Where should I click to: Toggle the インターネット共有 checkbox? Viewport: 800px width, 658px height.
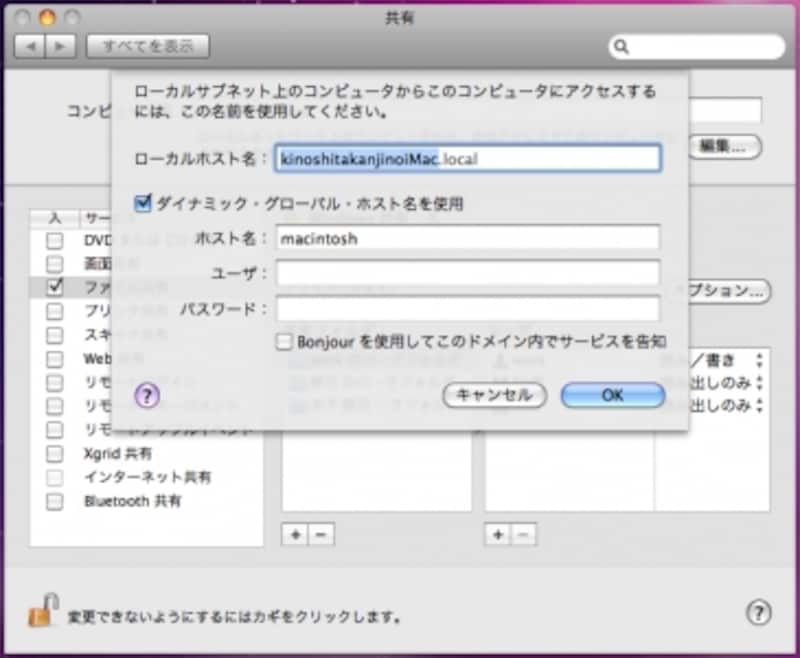(55, 477)
